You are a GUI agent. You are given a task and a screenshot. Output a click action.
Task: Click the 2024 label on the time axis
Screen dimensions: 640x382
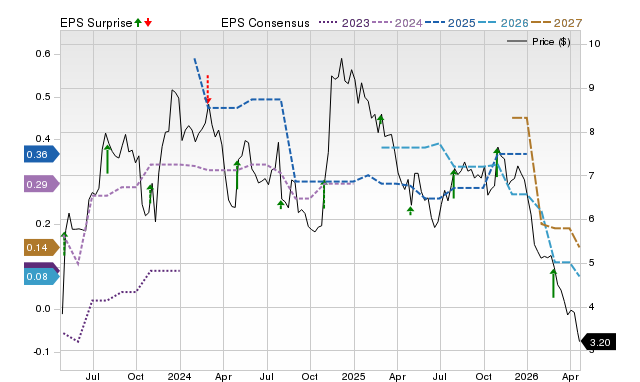coord(180,376)
